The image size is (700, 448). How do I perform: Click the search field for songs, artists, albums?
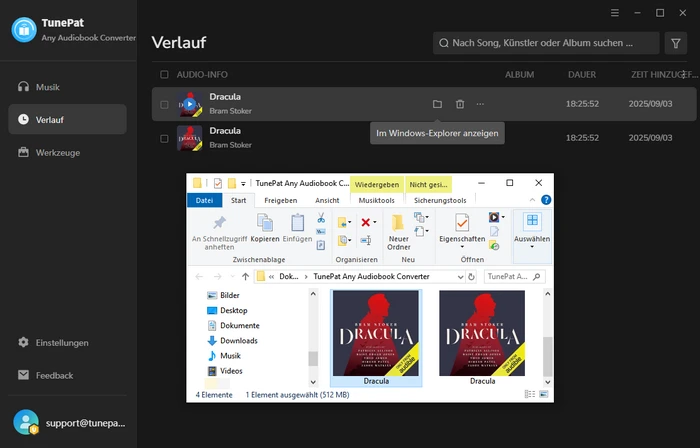click(546, 43)
